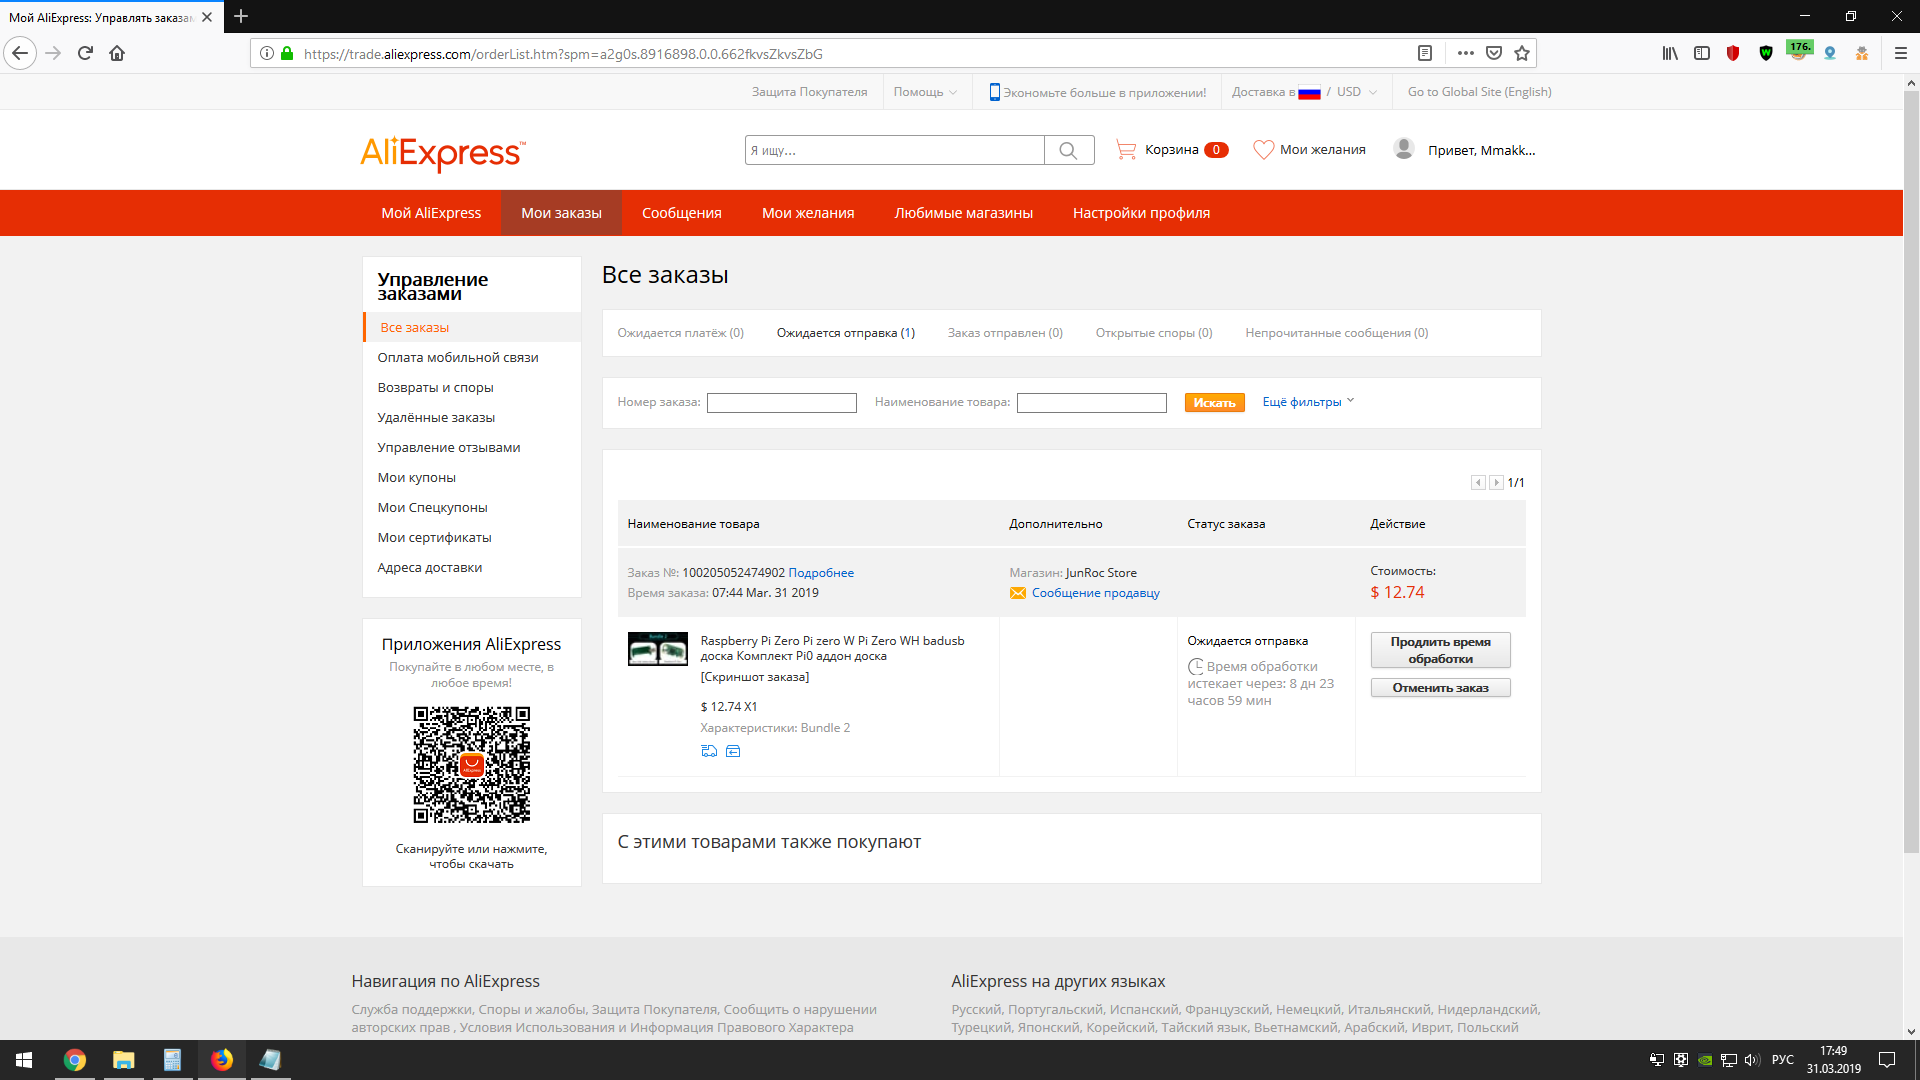Open the JunRoc Store link
This screenshot has width=1920, height=1080.
pos(1101,573)
